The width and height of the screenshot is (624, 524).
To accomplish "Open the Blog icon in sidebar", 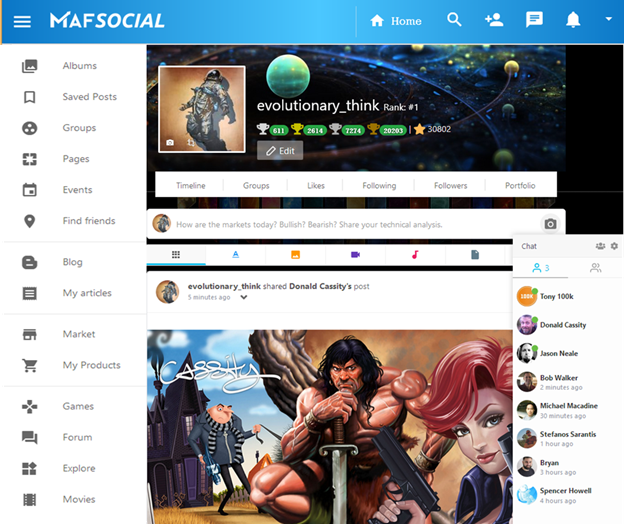I will click(x=29, y=263).
